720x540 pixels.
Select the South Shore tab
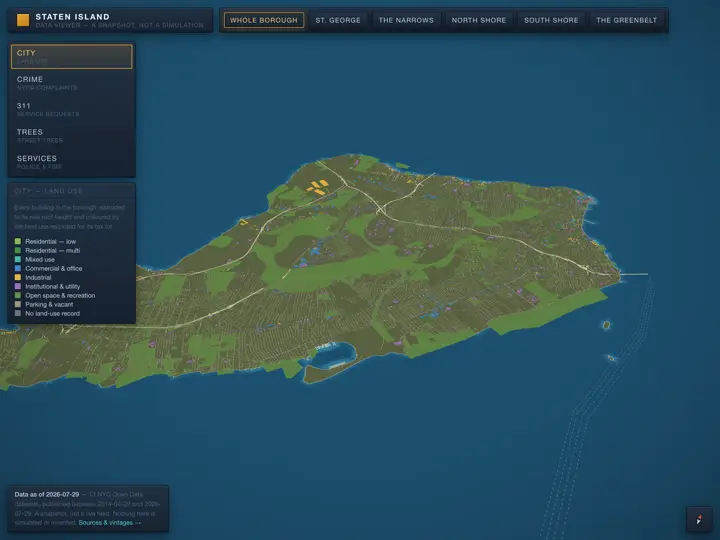(551, 20)
